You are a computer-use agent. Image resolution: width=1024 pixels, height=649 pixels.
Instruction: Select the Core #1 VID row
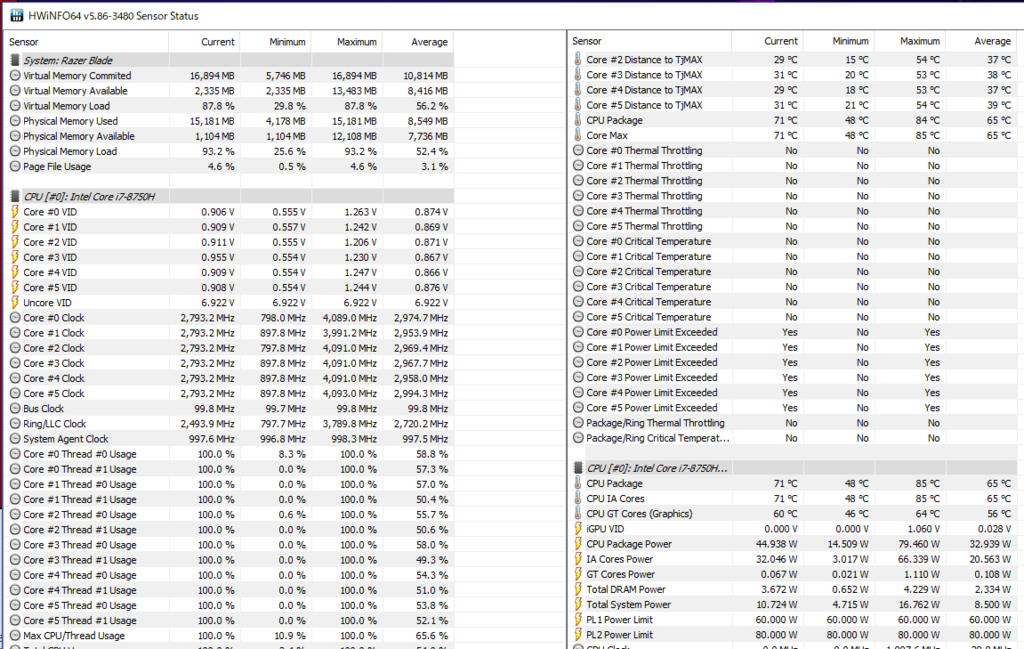229,227
